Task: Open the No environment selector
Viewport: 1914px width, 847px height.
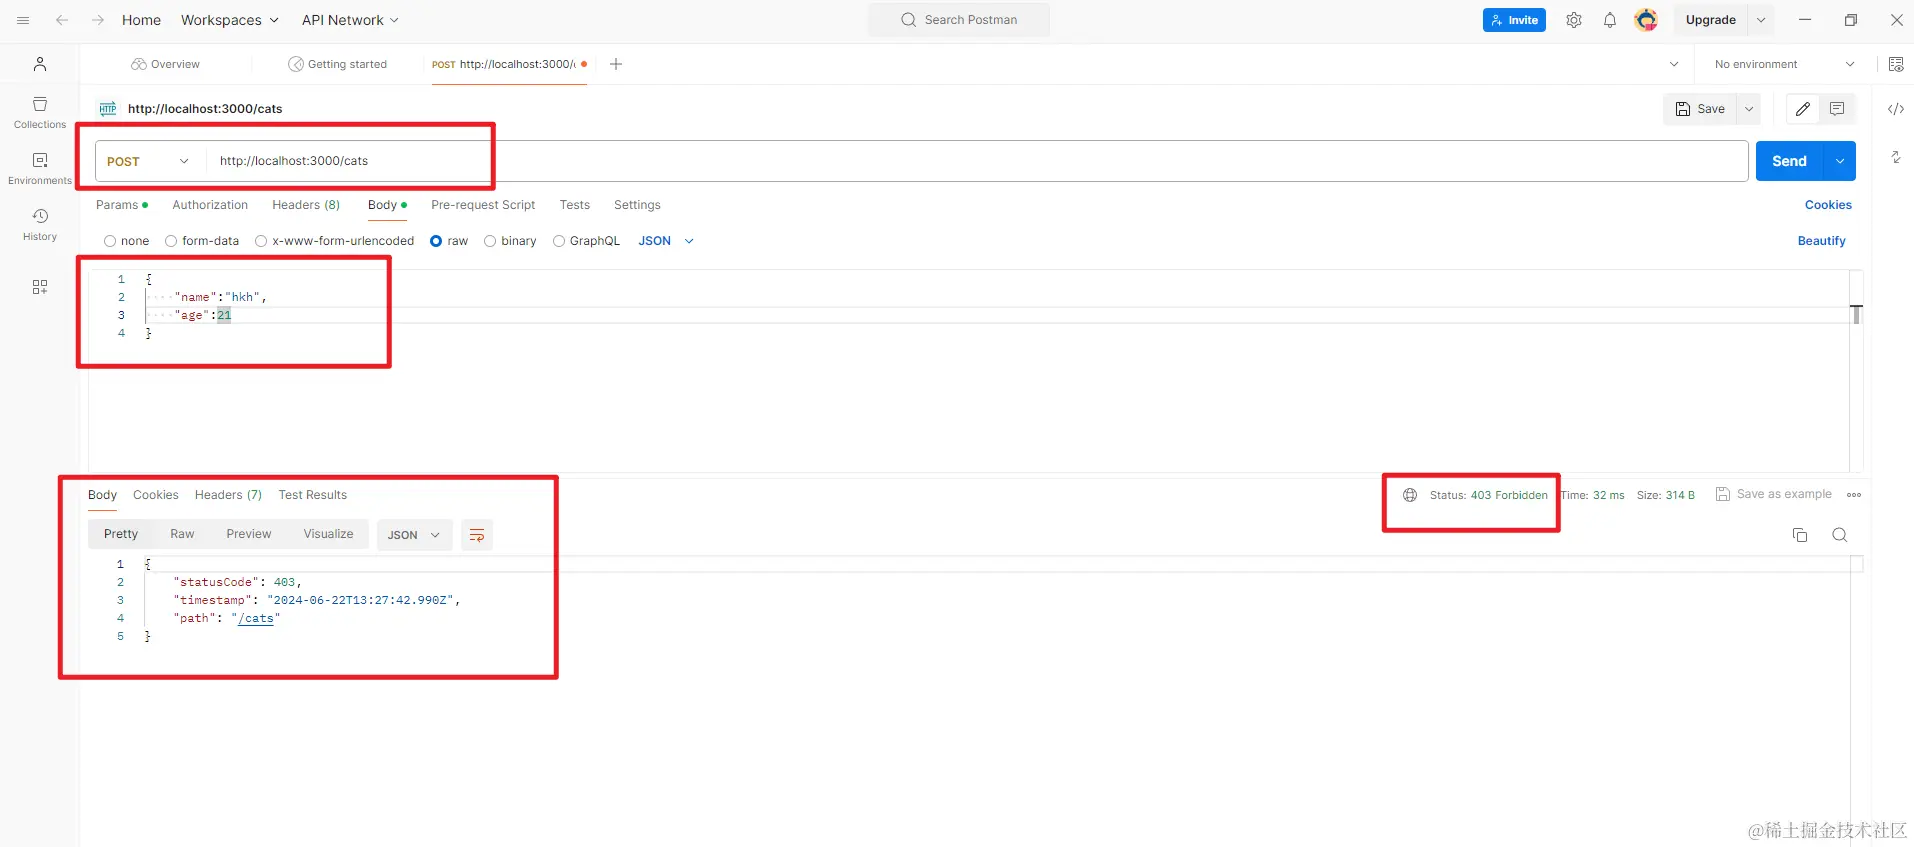Action: 1784,64
